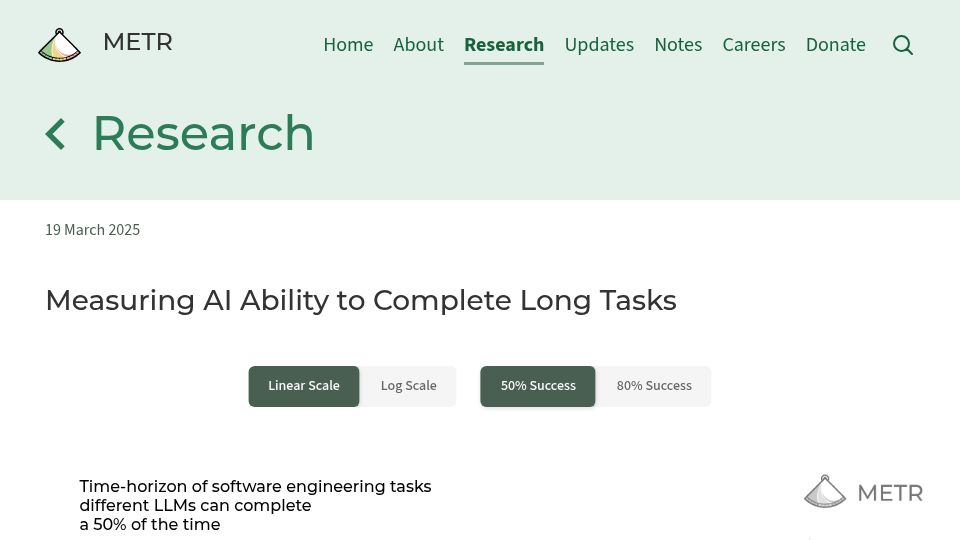The width and height of the screenshot is (960, 540).
Task: Open the search magnifier icon
Action: point(902,45)
